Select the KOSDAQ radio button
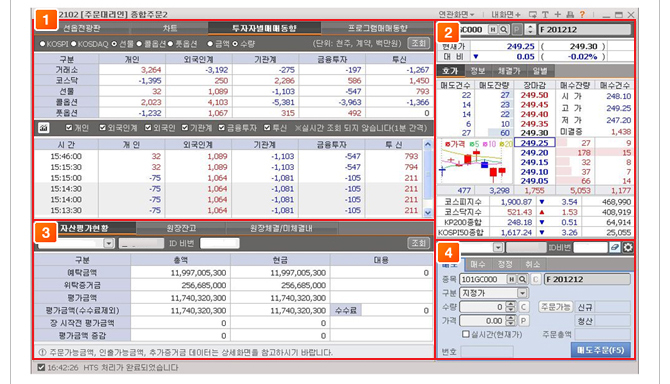The width and height of the screenshot is (670, 384). point(74,44)
